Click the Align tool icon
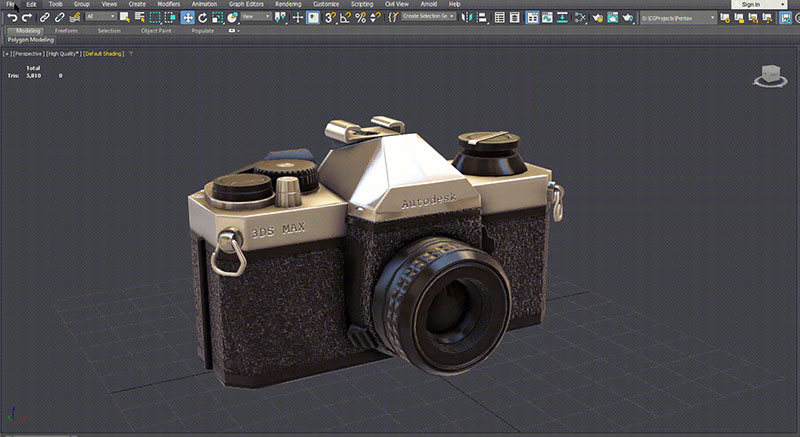 (x=482, y=18)
